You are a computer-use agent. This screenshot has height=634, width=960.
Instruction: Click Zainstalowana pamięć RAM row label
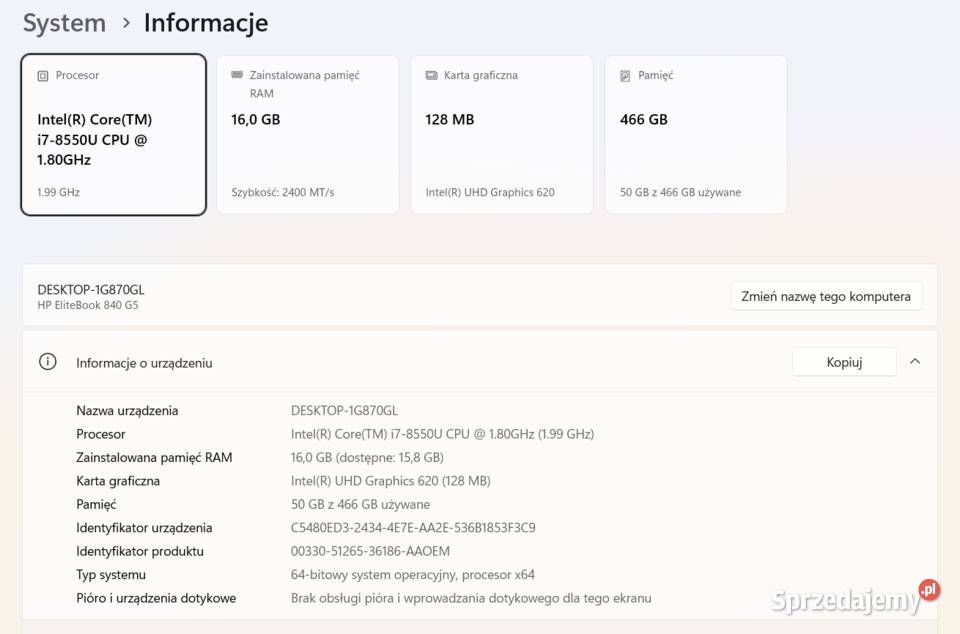(154, 457)
